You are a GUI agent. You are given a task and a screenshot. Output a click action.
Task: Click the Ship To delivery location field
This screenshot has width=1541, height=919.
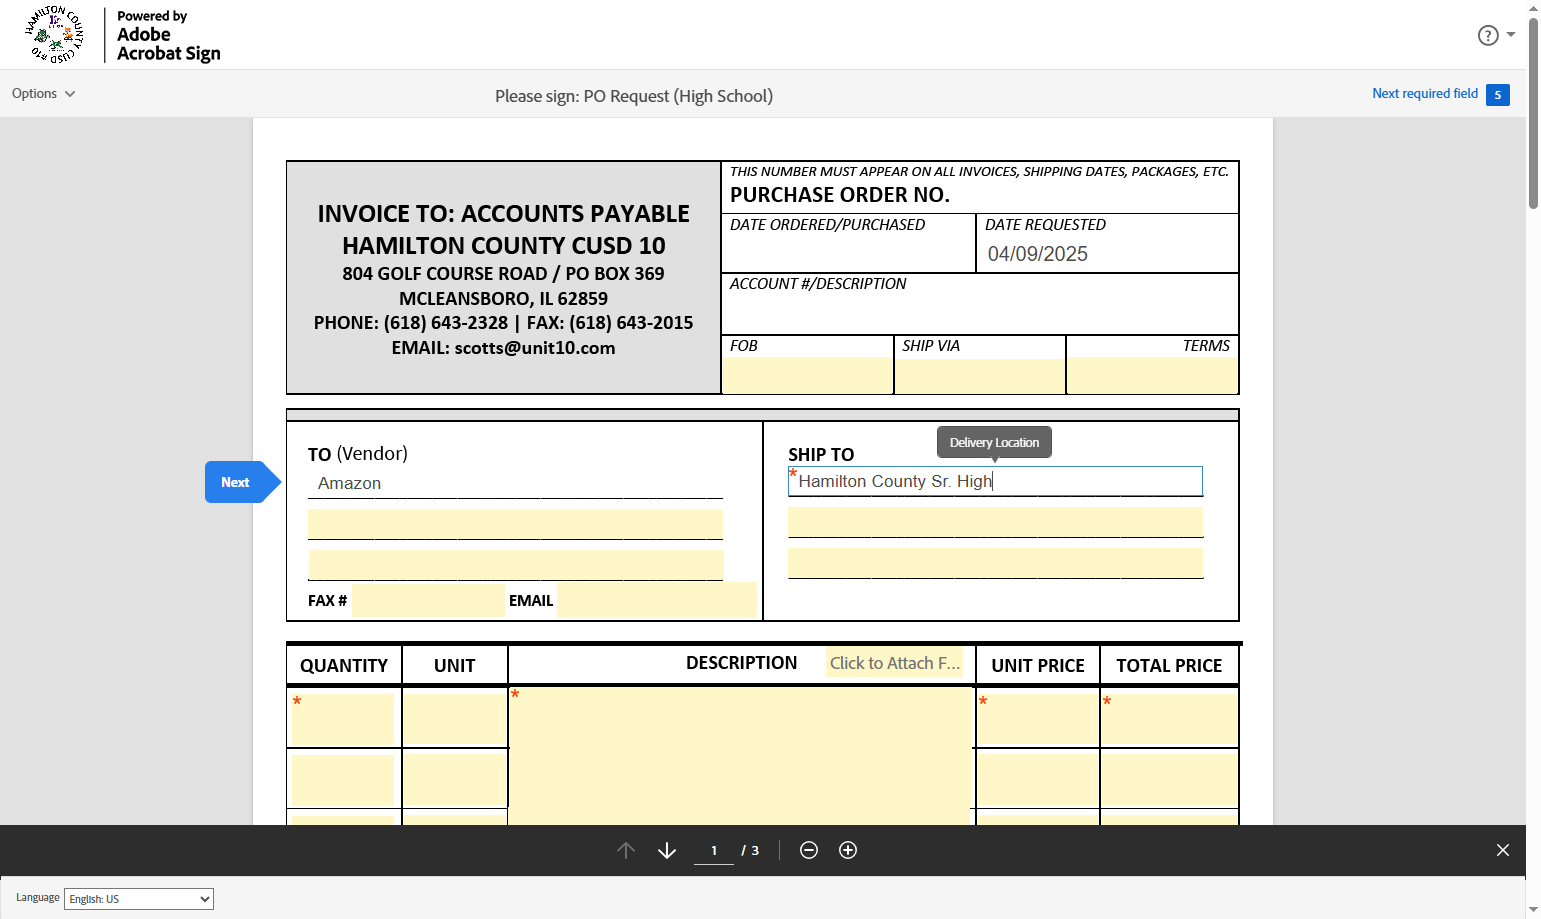pos(995,481)
